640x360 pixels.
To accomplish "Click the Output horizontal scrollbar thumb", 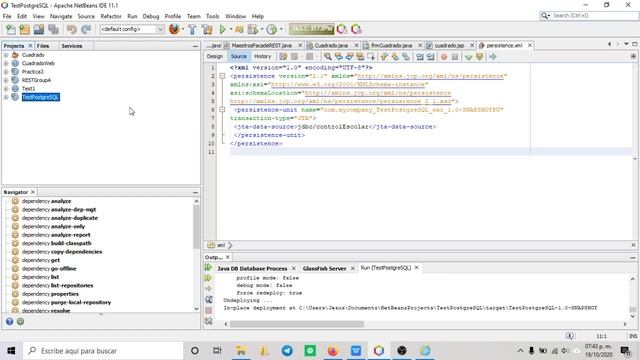I will point(296,324).
